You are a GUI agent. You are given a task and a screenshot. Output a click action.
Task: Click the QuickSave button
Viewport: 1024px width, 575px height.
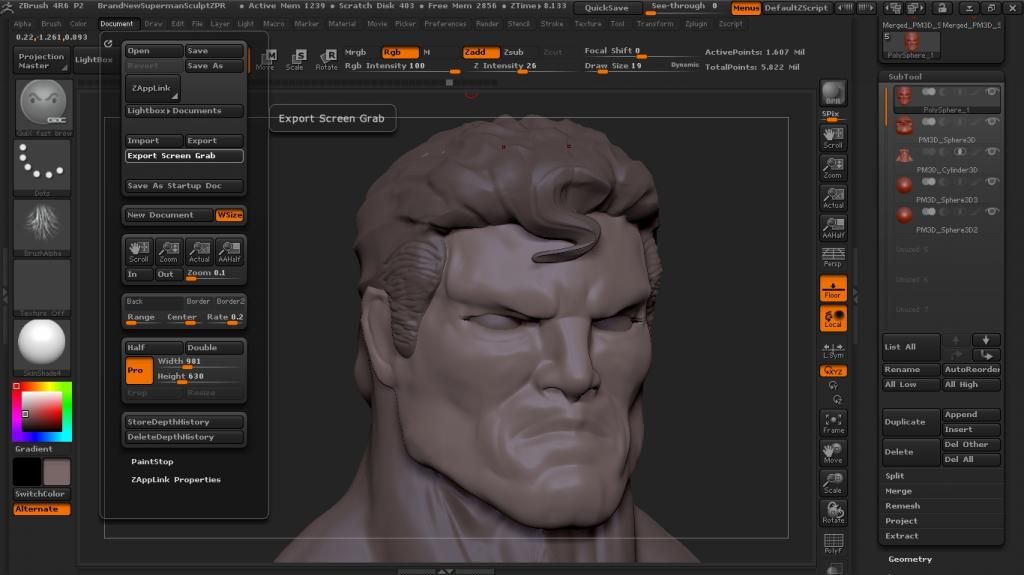607,8
